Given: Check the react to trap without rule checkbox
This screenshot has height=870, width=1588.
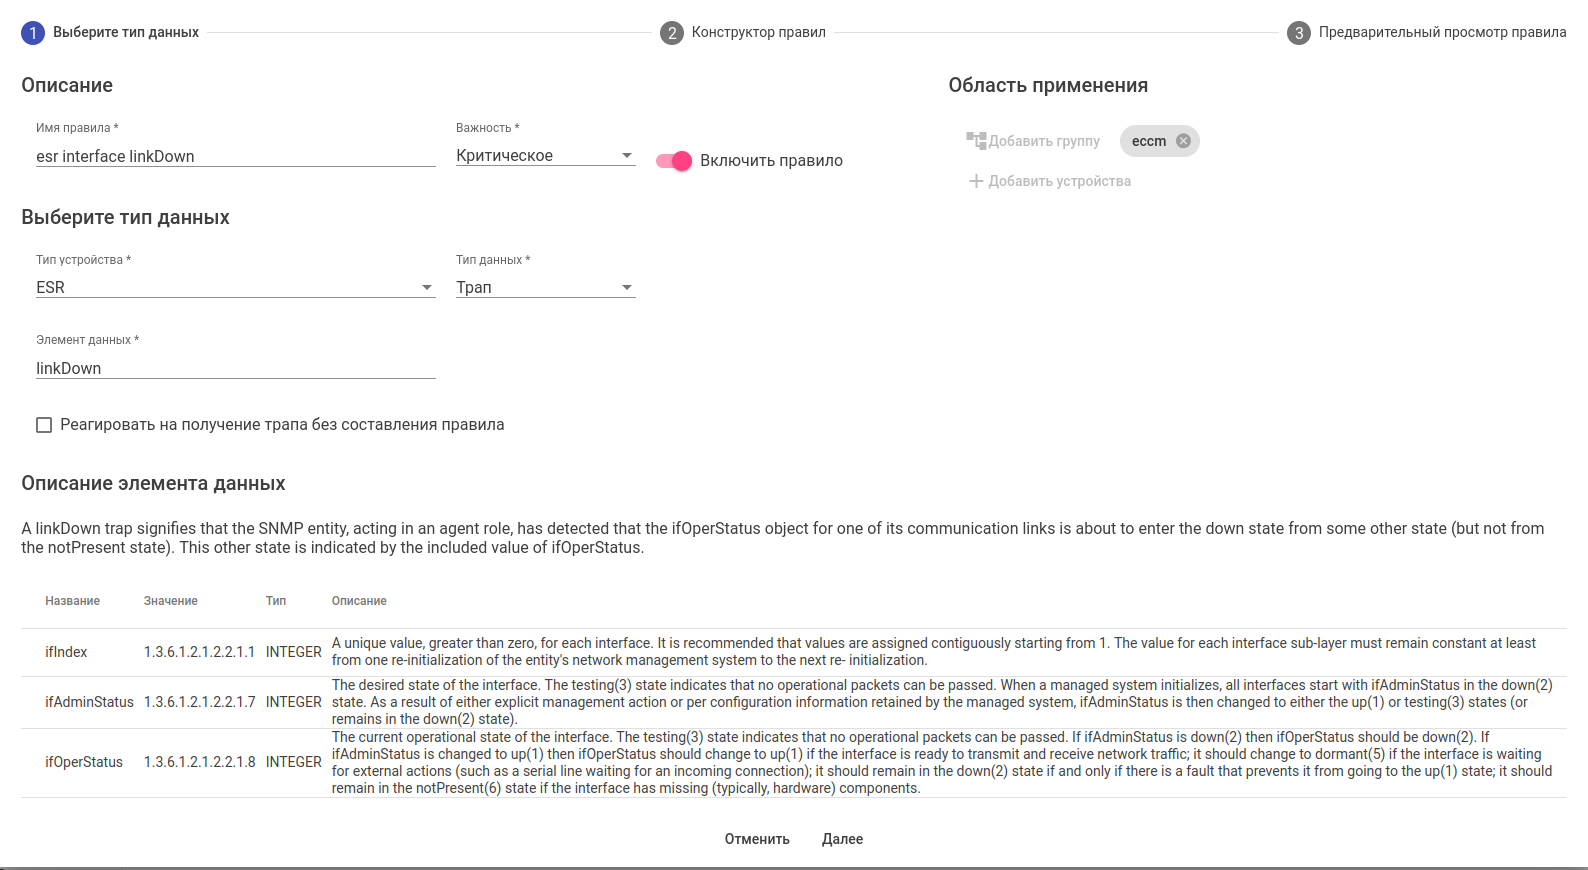Looking at the screenshot, I should [44, 425].
